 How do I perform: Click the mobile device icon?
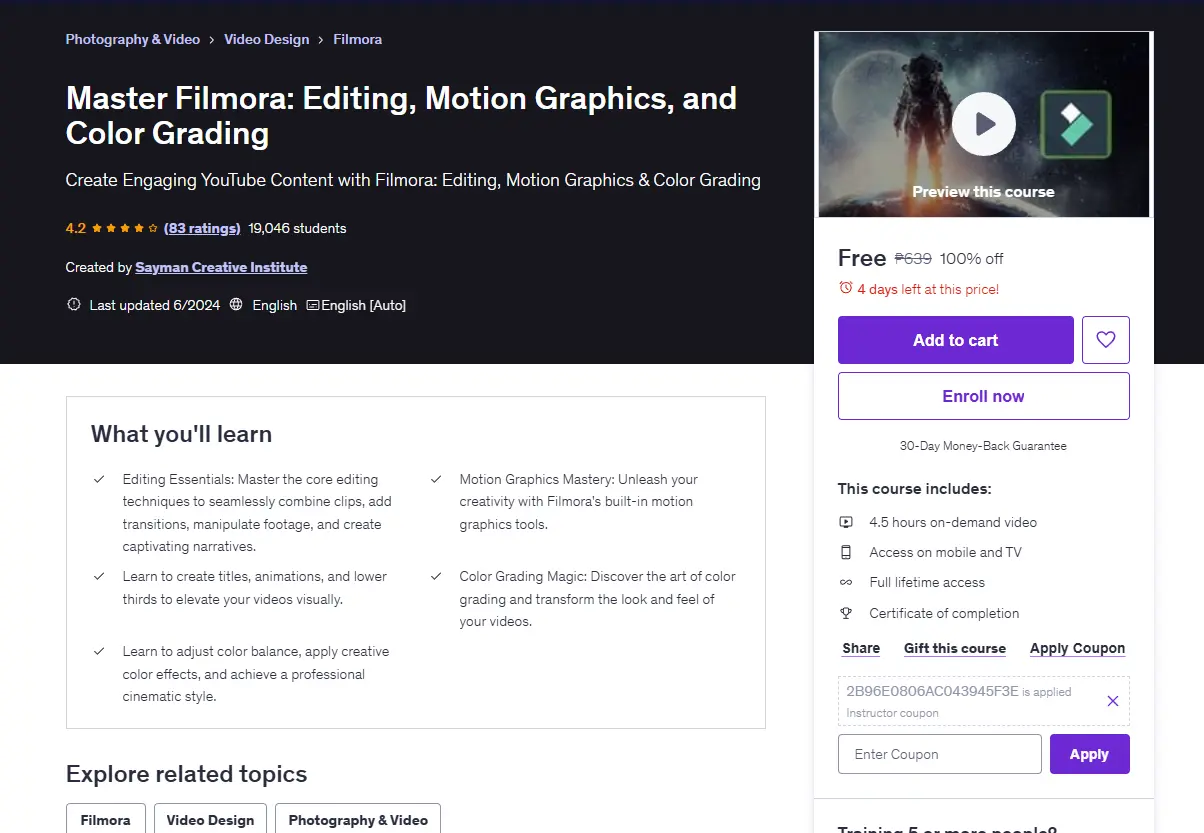(846, 552)
